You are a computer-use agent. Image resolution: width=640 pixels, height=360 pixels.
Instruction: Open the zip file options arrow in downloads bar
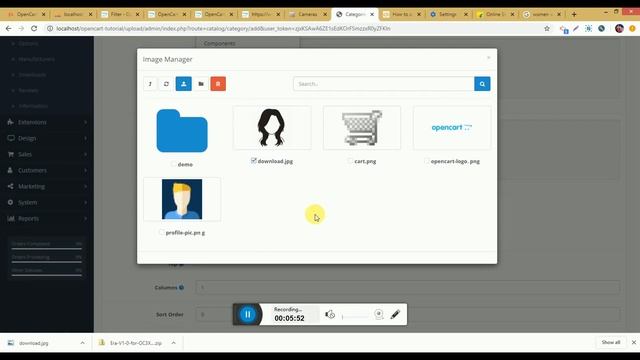[173, 343]
